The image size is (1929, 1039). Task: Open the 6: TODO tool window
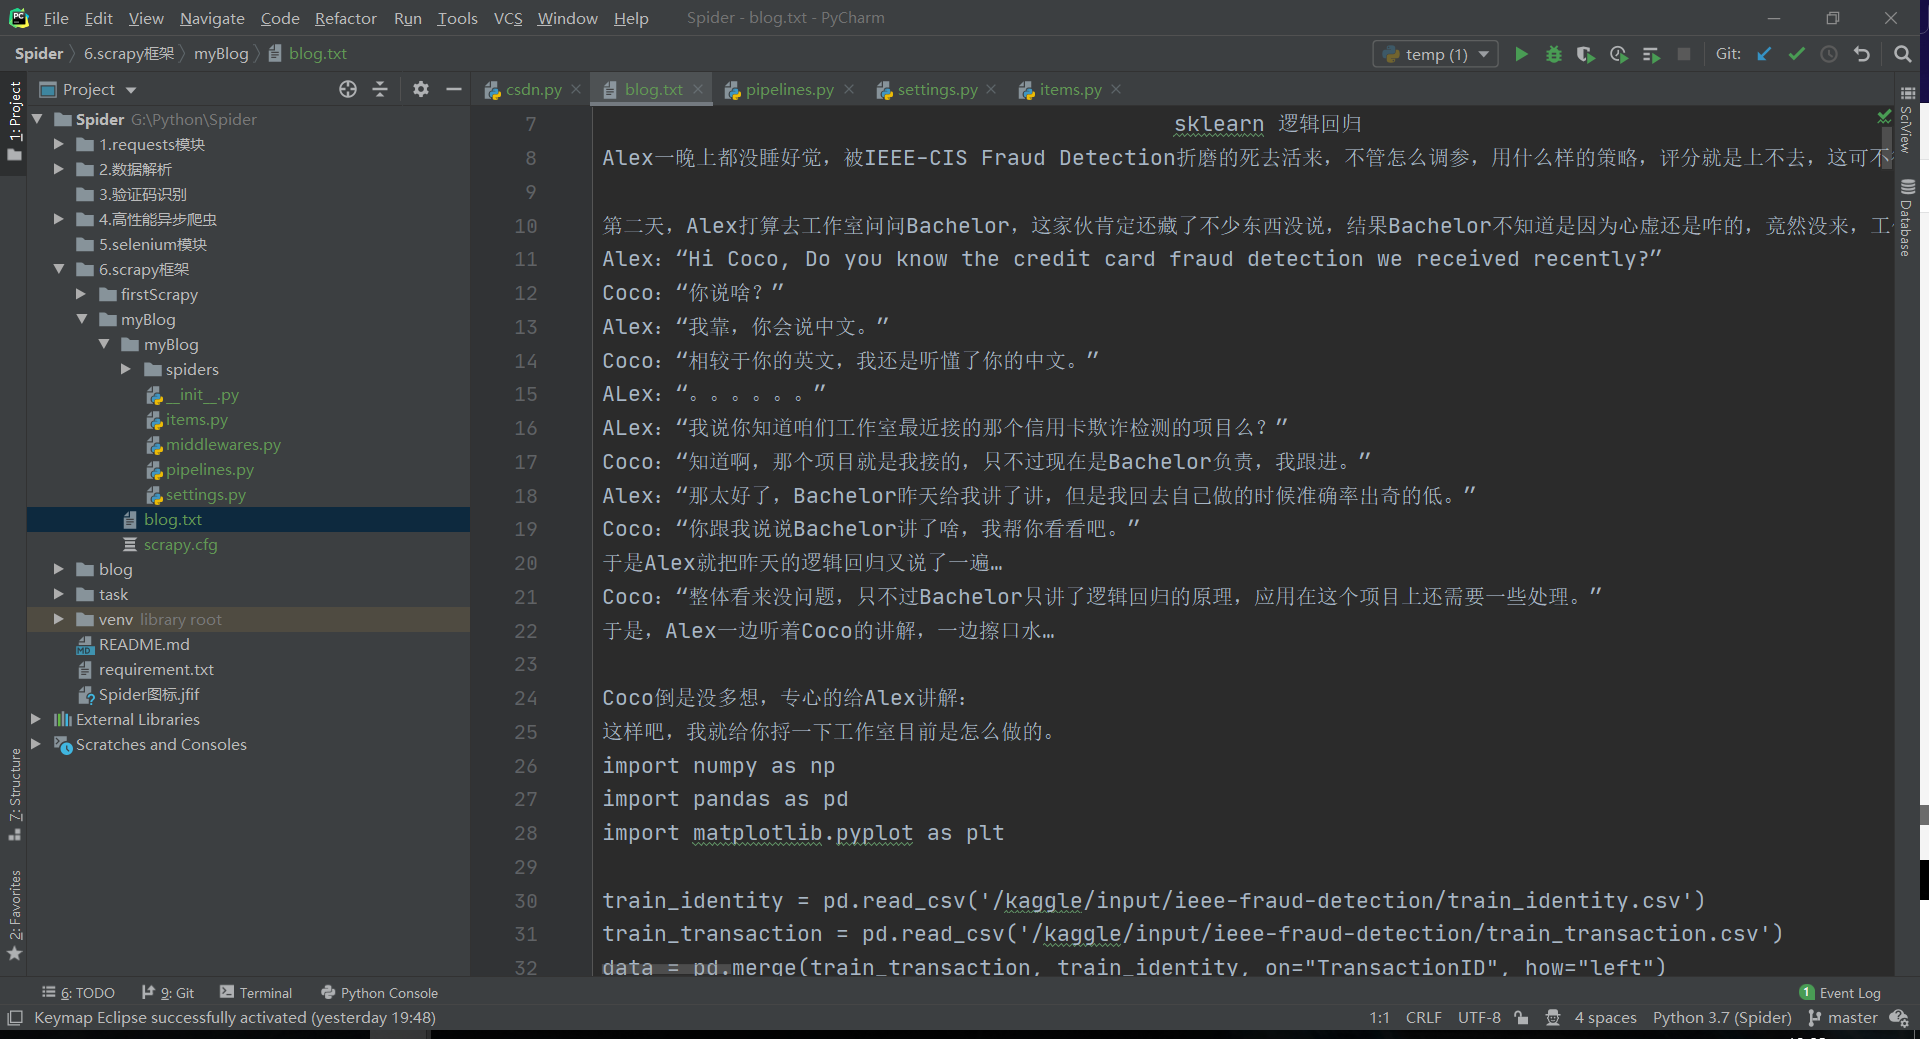(x=78, y=993)
